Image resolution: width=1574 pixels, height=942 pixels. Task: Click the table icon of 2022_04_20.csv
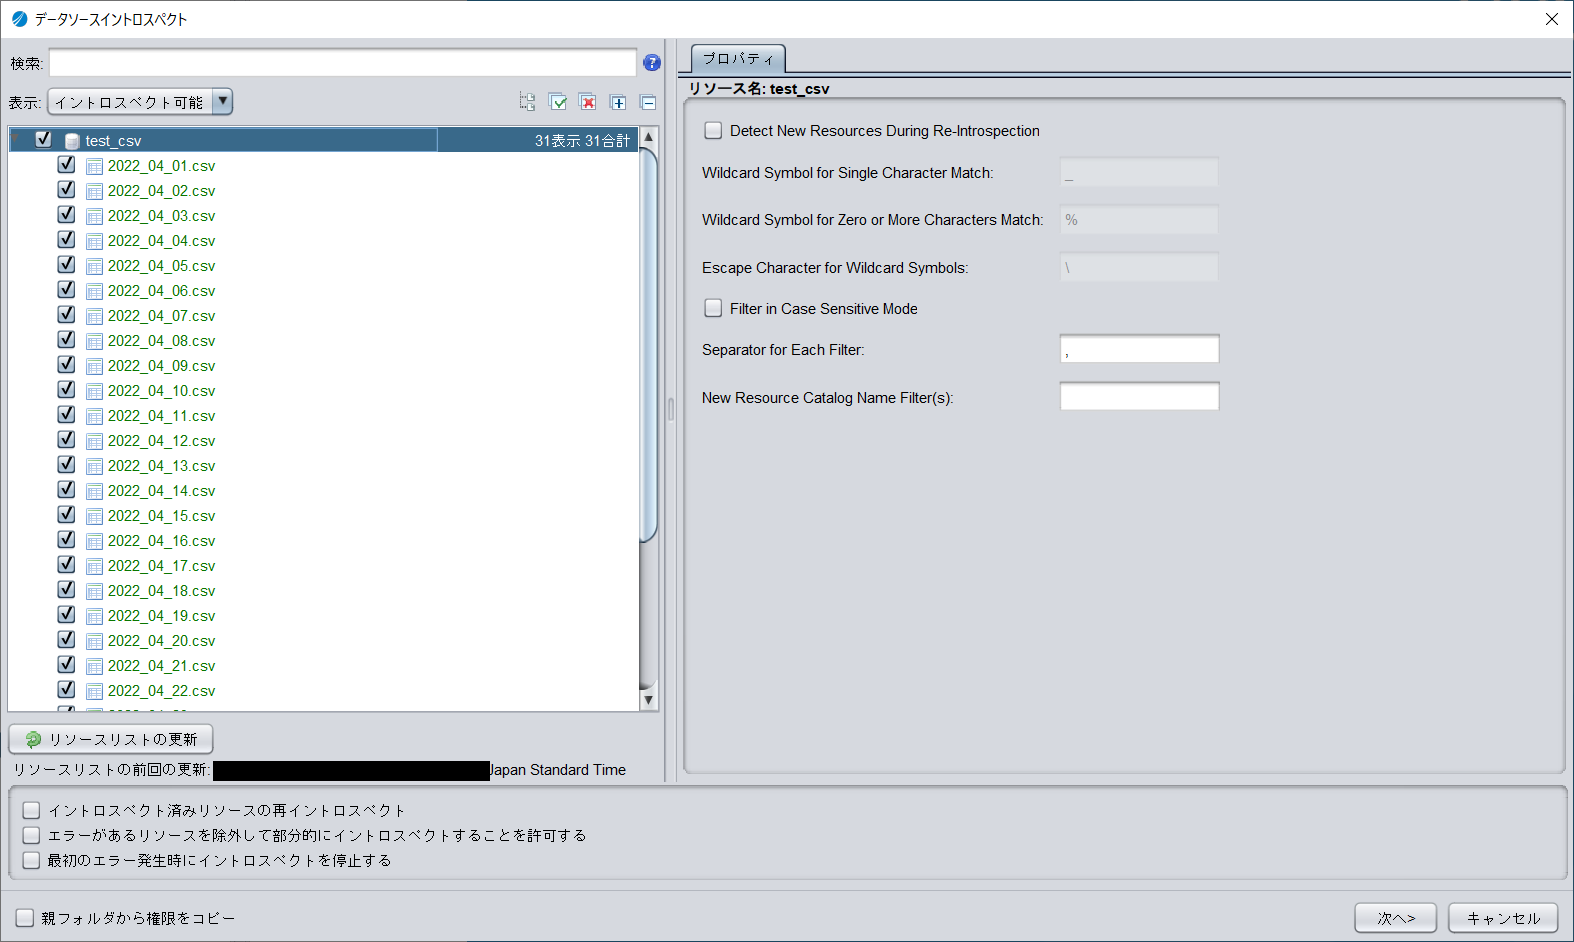95,641
